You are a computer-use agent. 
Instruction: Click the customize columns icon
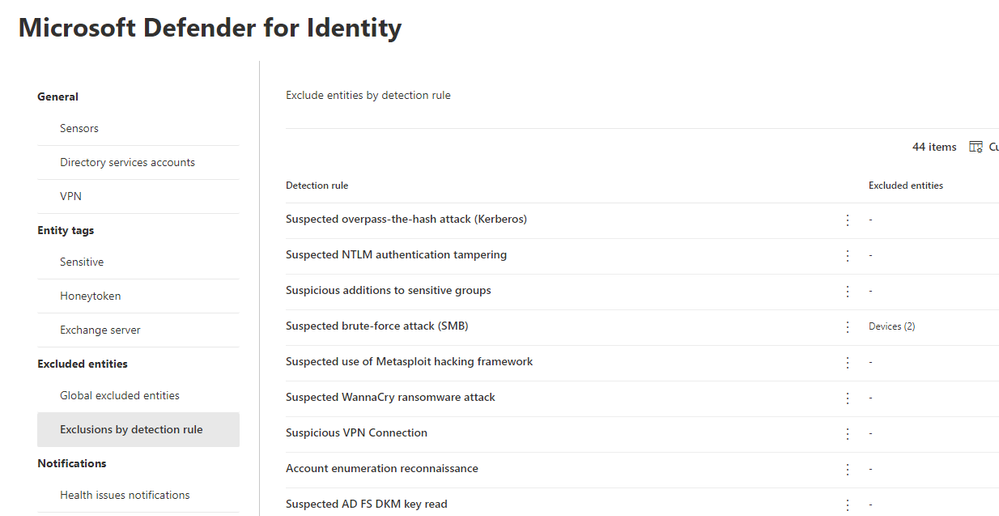pyautogui.click(x=976, y=147)
